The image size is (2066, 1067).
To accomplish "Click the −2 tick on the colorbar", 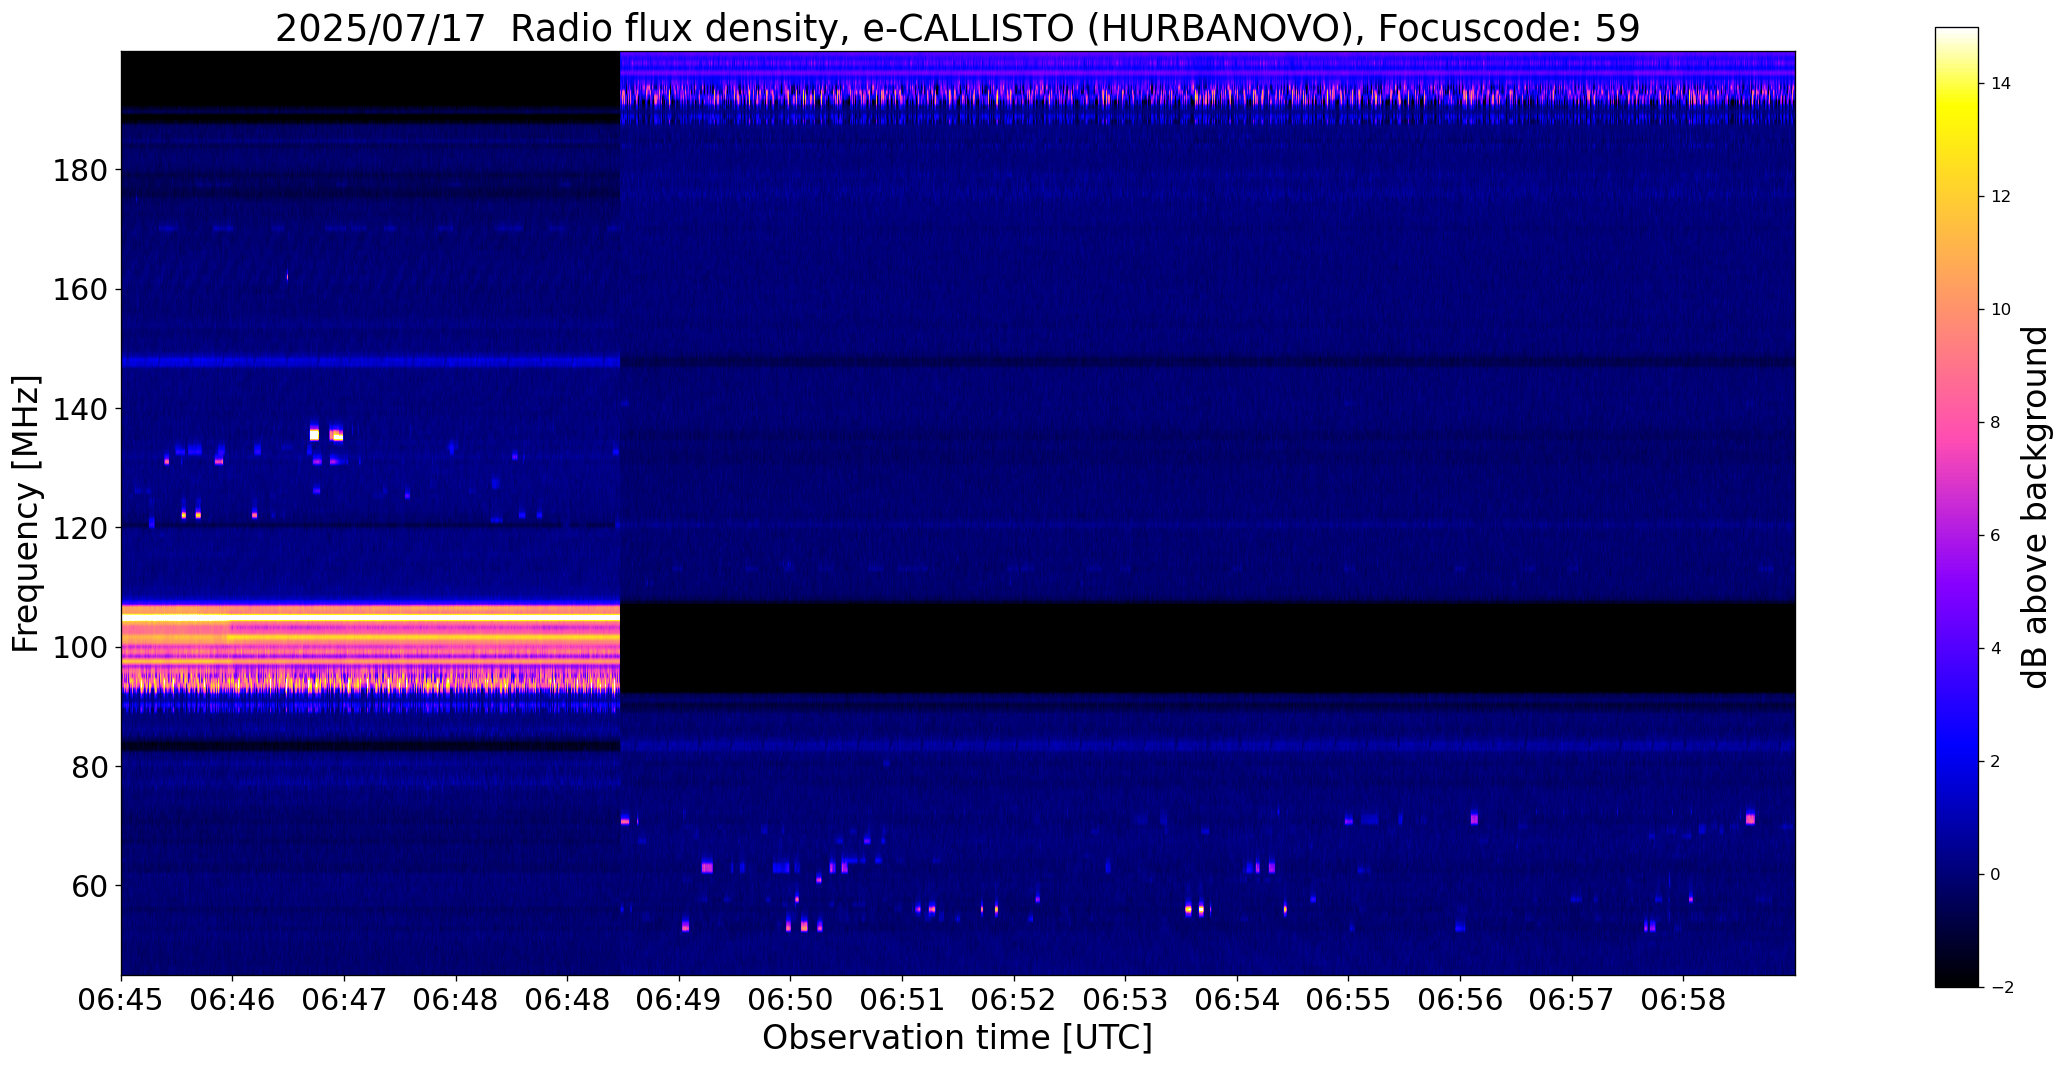I will [x=2001, y=988].
